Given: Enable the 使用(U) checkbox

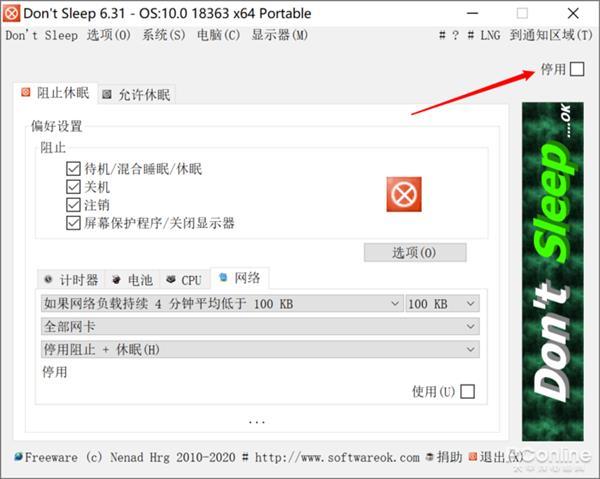Looking at the screenshot, I should 467,391.
